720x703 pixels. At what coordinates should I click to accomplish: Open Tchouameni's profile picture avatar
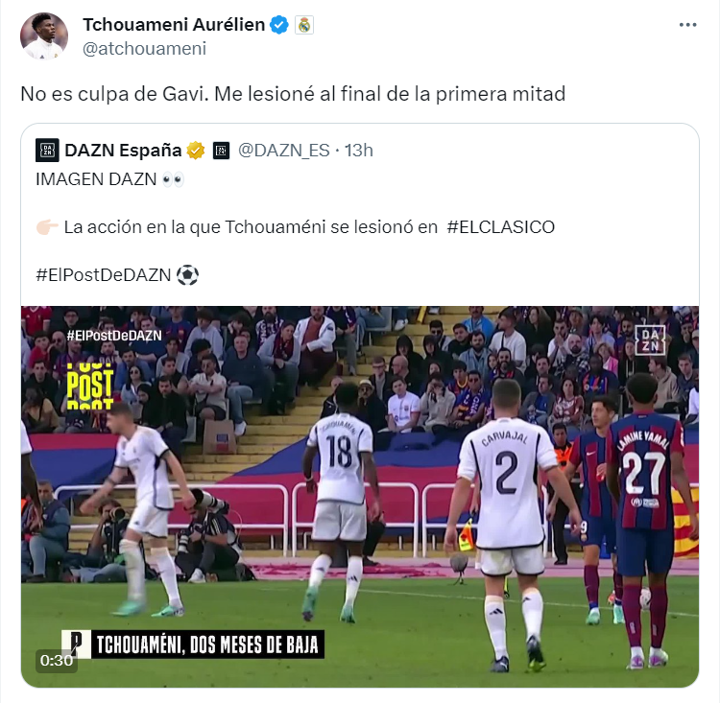(x=44, y=36)
